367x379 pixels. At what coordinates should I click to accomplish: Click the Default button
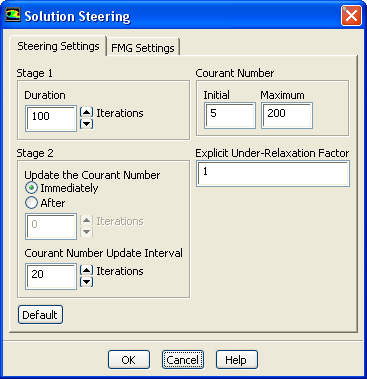(40, 315)
